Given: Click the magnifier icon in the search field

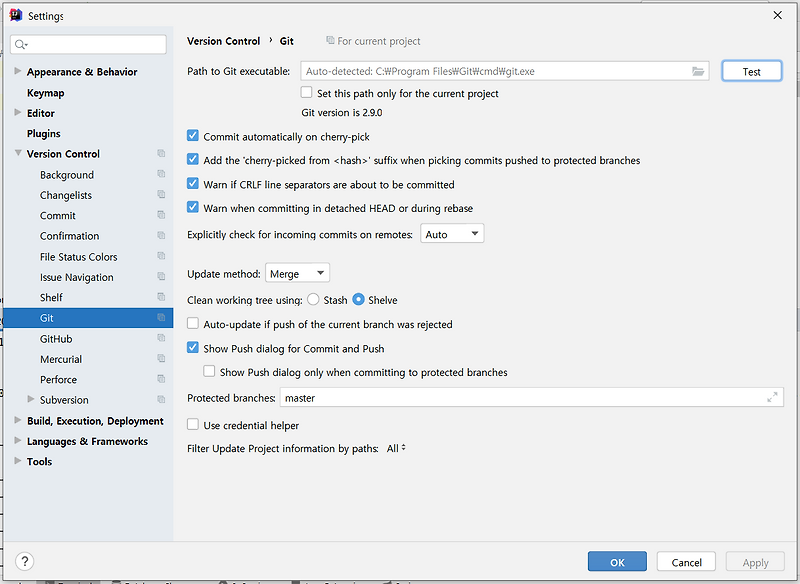Looking at the screenshot, I should pyautogui.click(x=21, y=44).
